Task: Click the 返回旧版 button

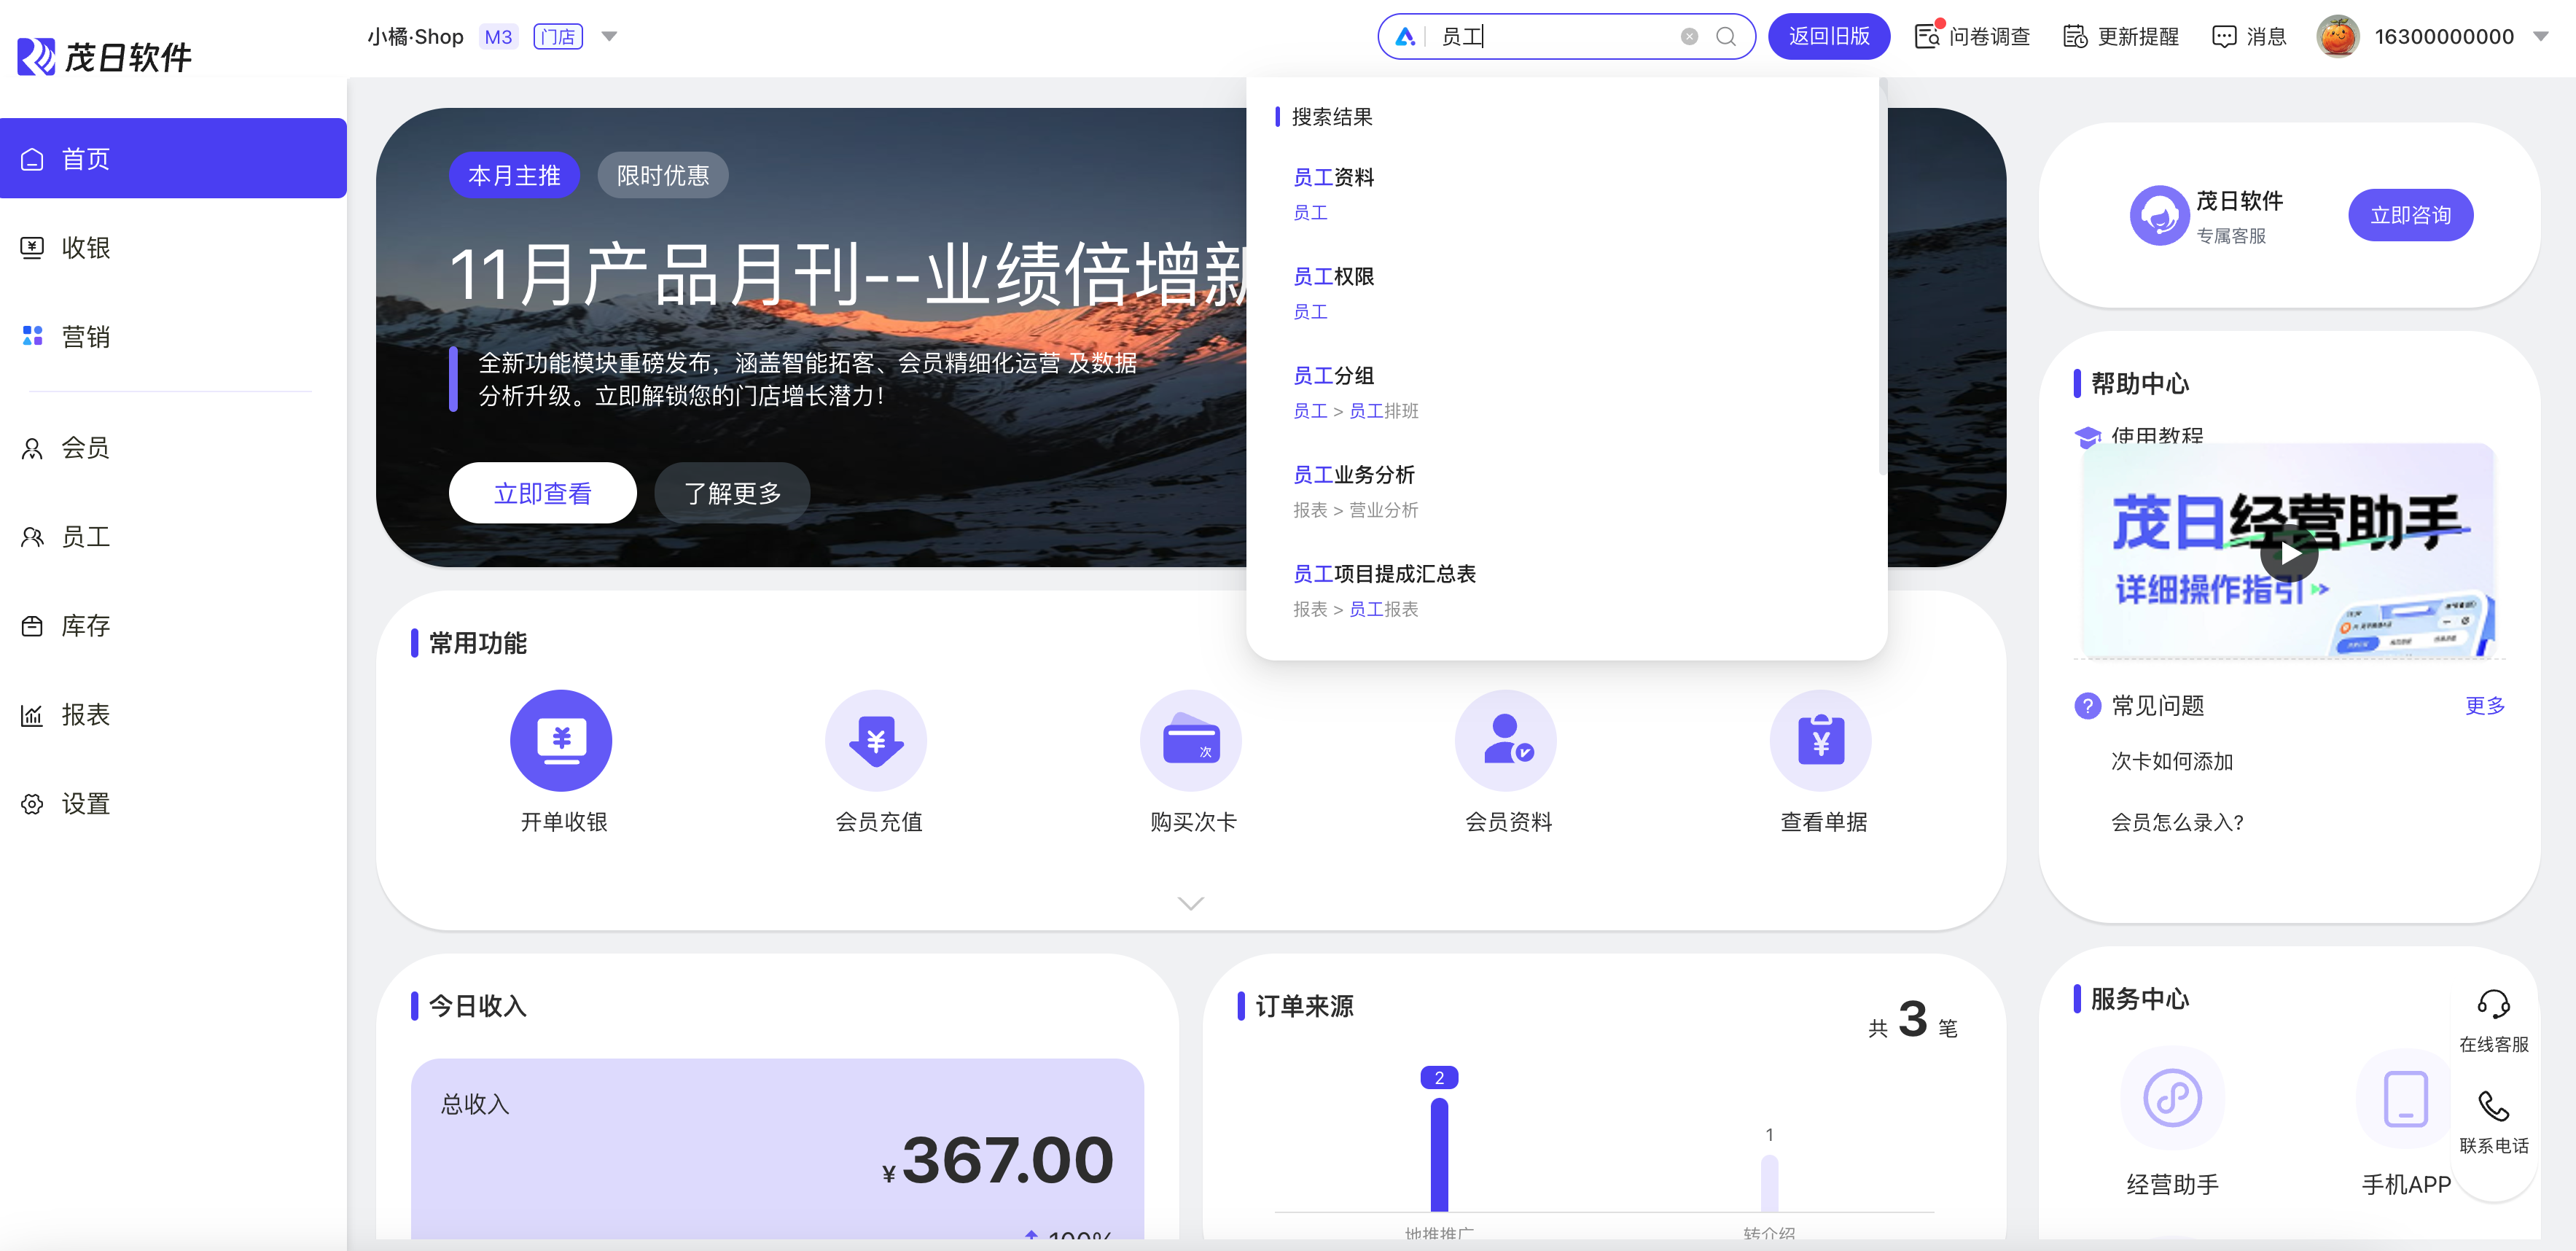Action: point(1828,37)
